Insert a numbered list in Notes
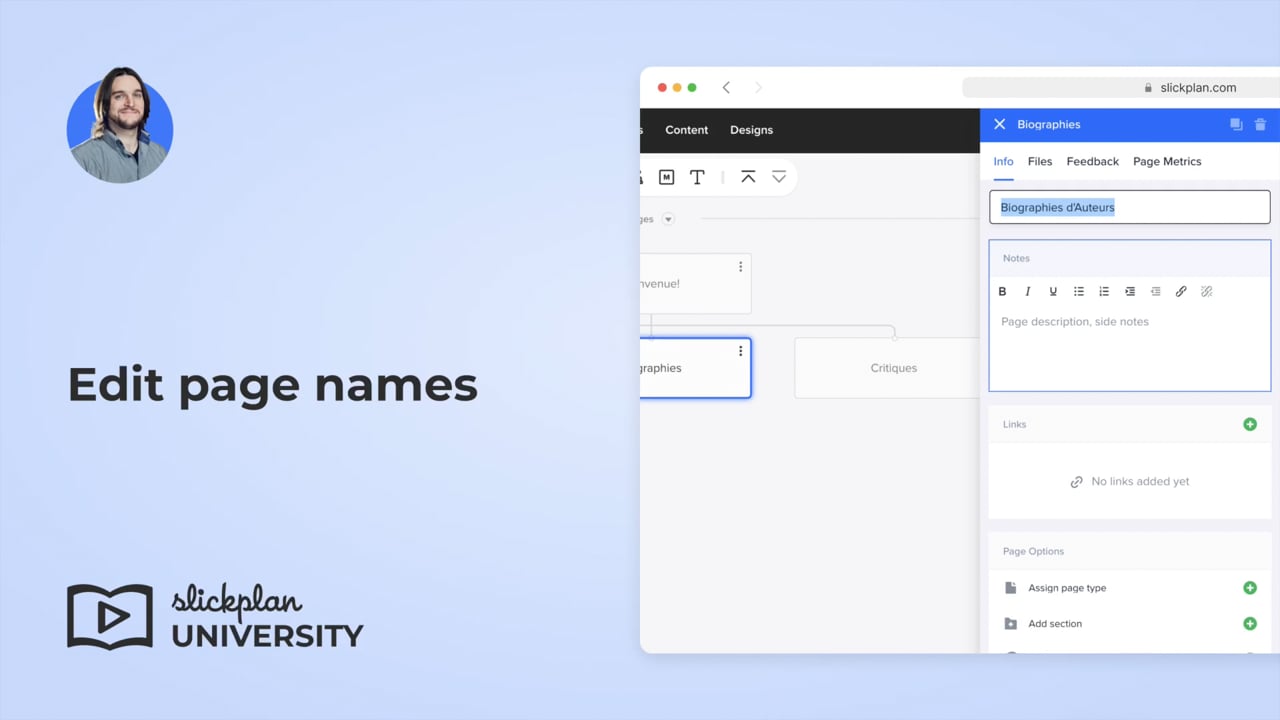Viewport: 1280px width, 720px height. 1104,291
